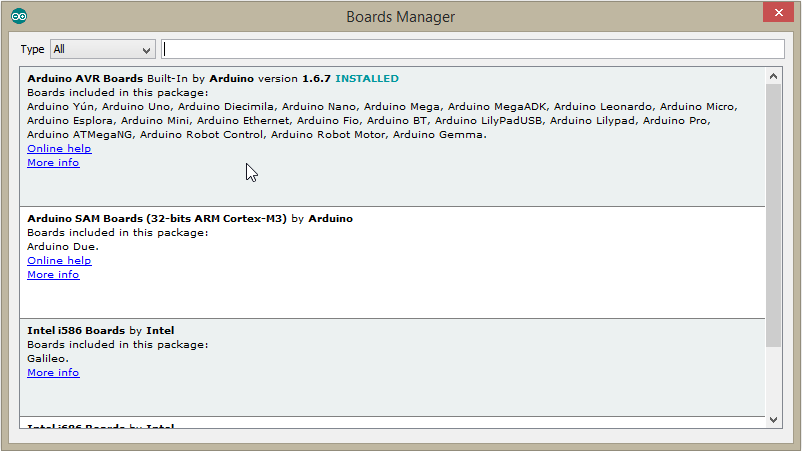Select the Arduino AVR Boards title text
Image resolution: width=802 pixels, height=451 pixels.
point(85,79)
